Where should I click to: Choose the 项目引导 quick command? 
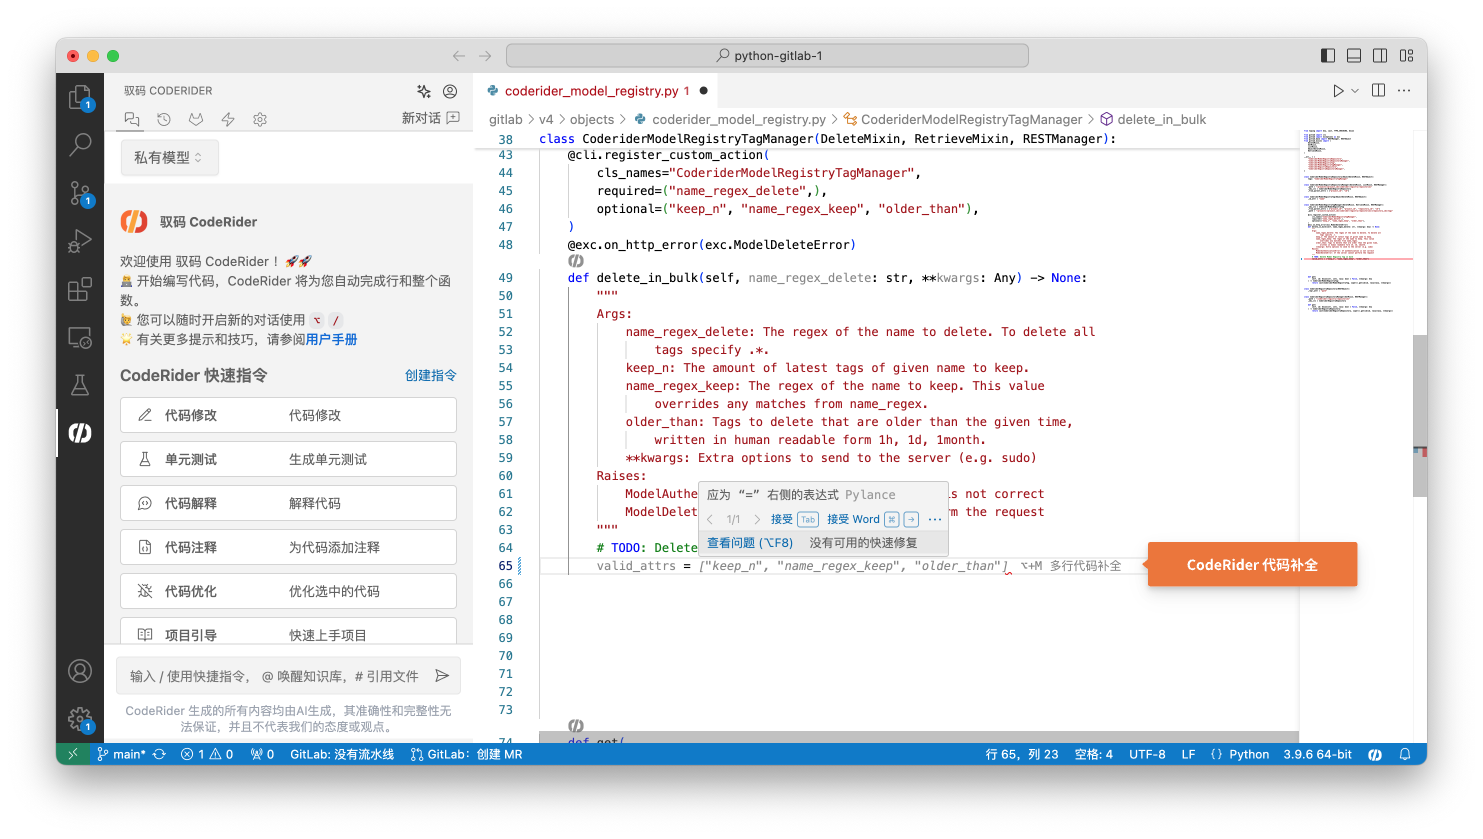288,631
